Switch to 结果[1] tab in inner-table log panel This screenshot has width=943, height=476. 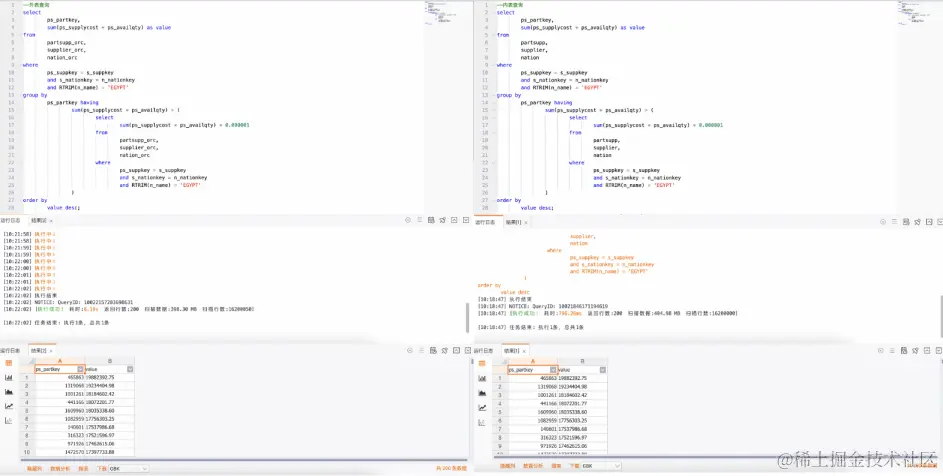point(513,222)
